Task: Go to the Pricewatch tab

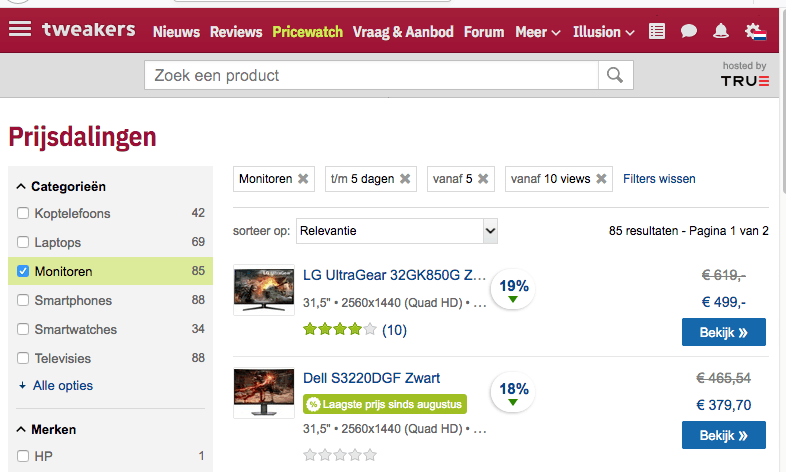Action: 308,32
